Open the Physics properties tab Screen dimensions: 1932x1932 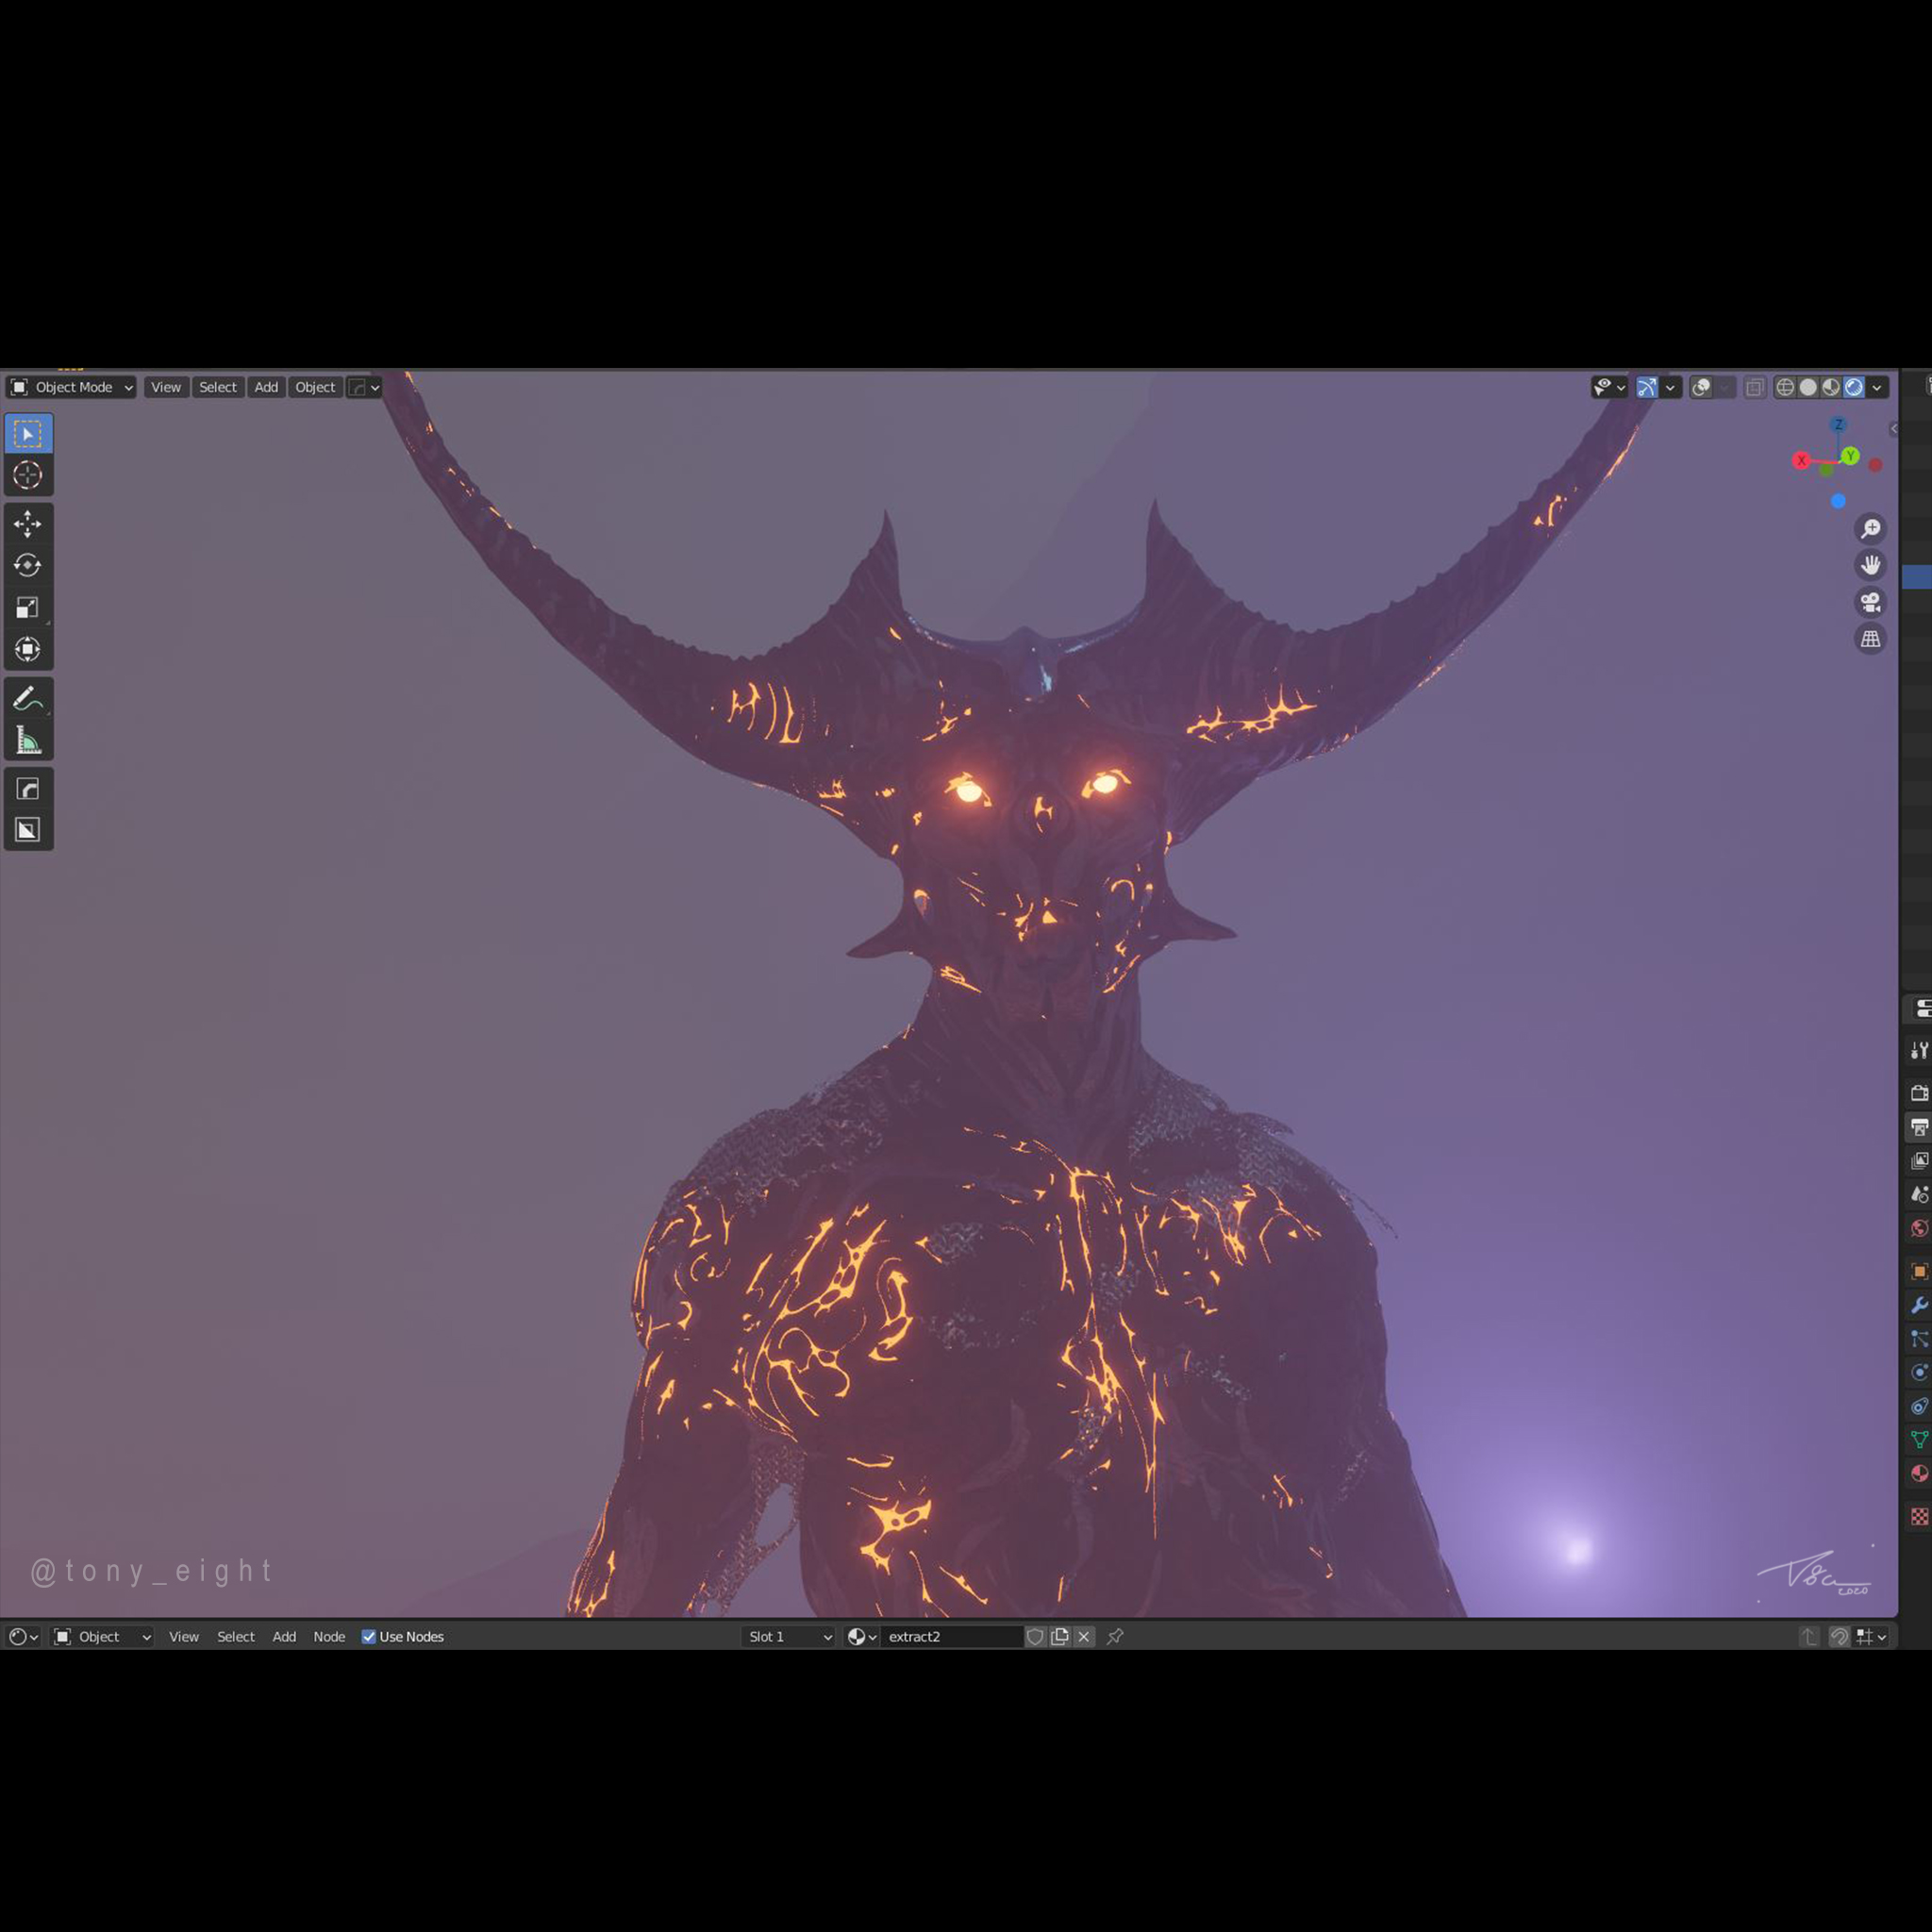point(1919,1373)
